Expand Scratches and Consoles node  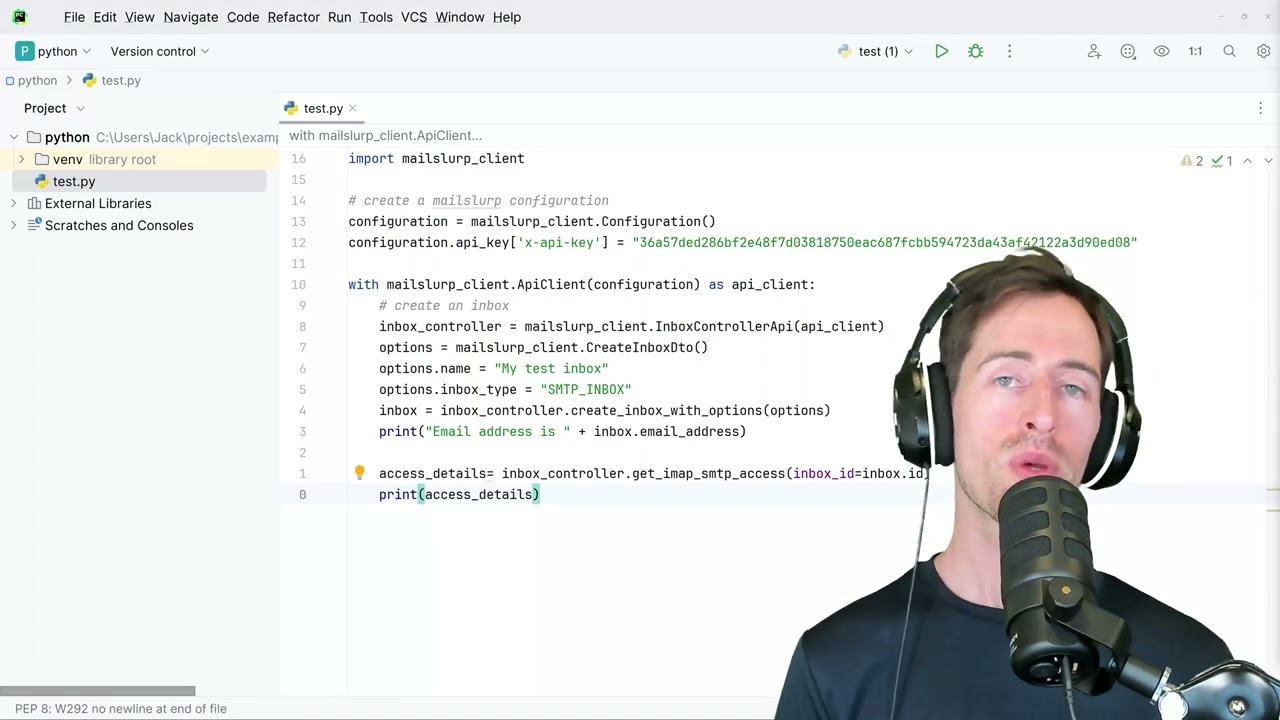14,225
